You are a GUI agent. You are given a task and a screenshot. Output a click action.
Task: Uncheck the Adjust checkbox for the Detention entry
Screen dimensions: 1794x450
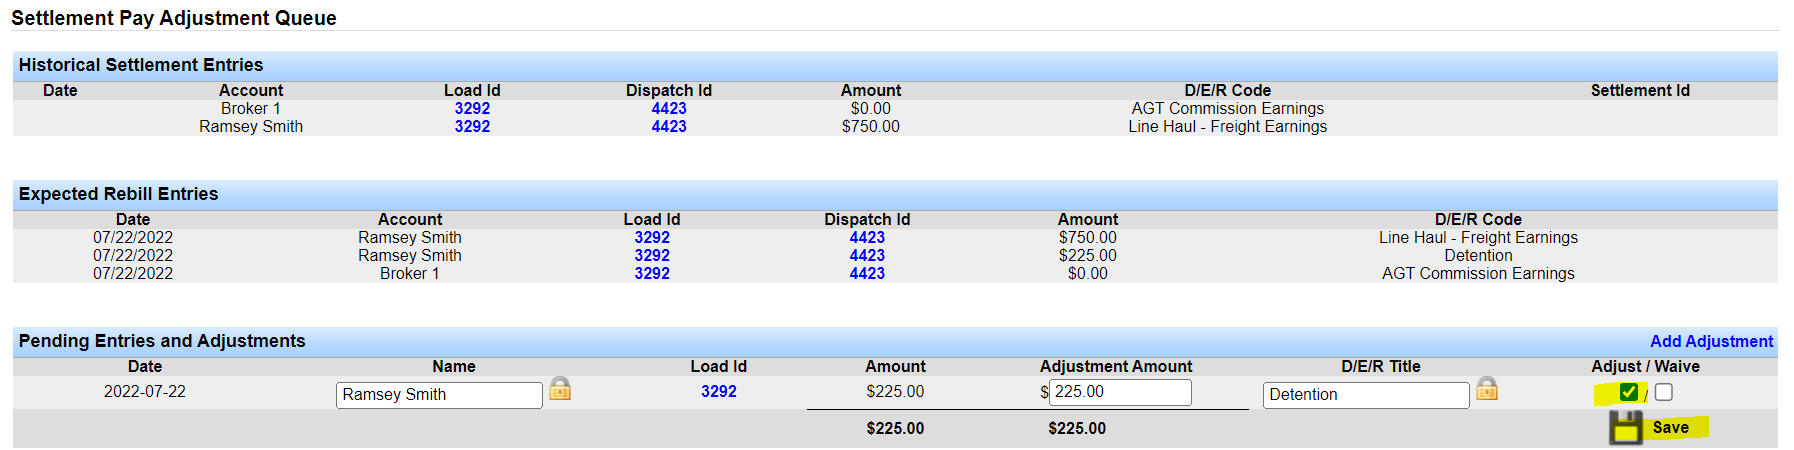click(x=1629, y=392)
